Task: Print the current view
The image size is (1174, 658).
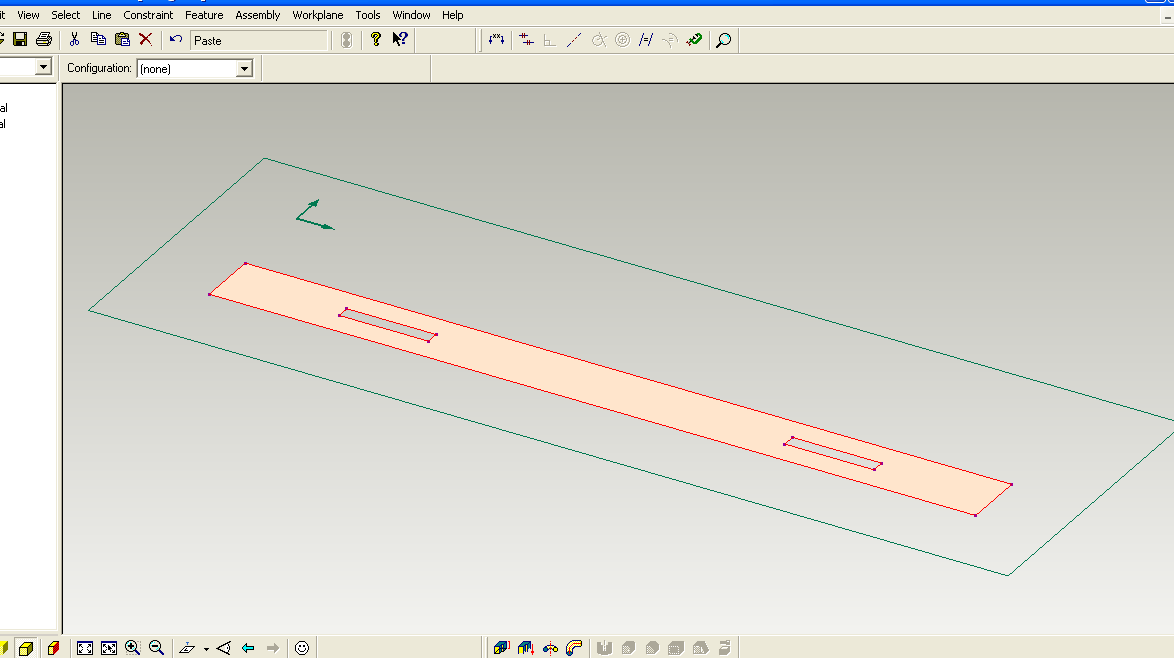Action: point(44,40)
